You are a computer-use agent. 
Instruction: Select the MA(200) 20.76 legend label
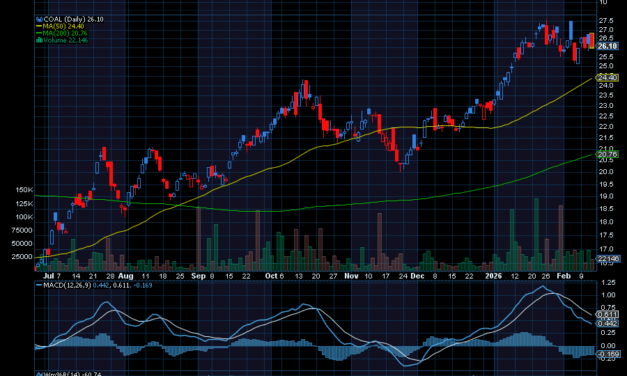(65, 33)
